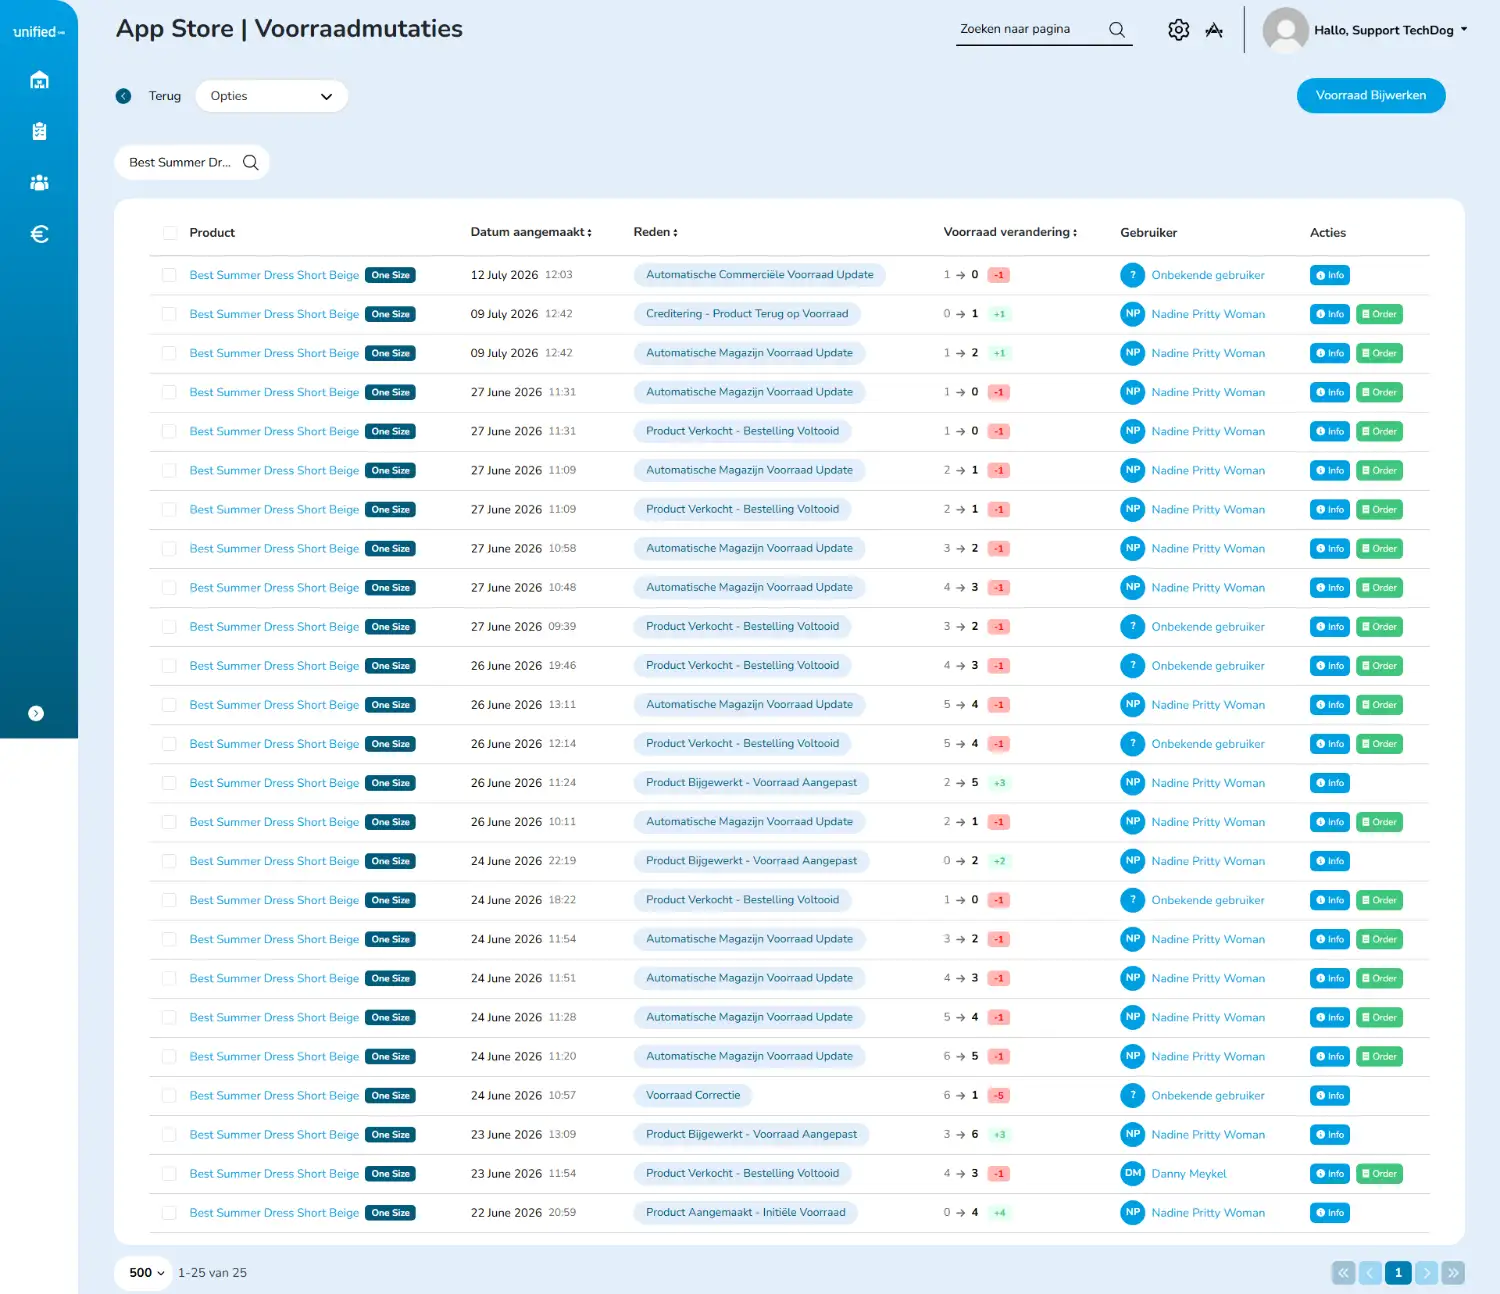Open the home icon in sidebar
The height and width of the screenshot is (1294, 1500).
click(x=39, y=80)
